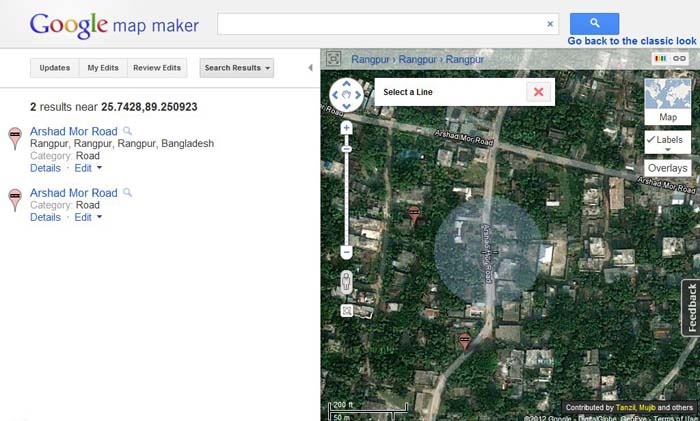The image size is (700, 421).
Task: Click the colored bars icon on map header
Action: (660, 58)
